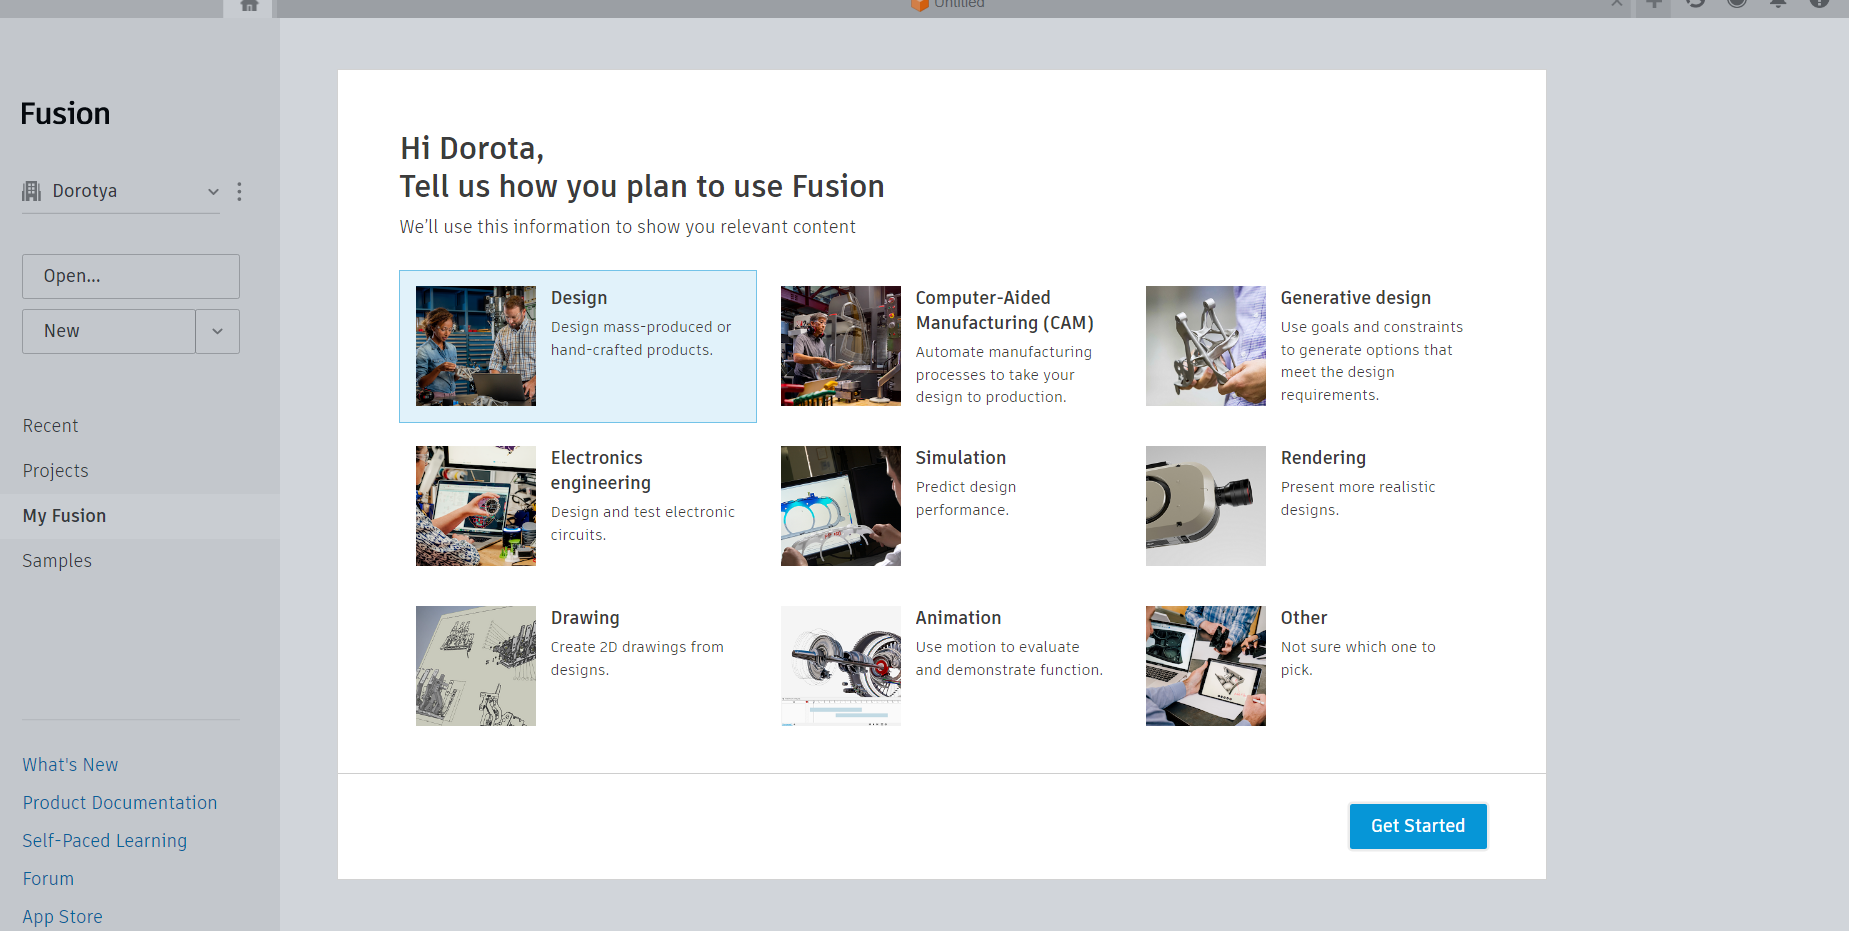Image resolution: width=1849 pixels, height=931 pixels.
Task: Select Electronics engineering option
Action: (x=578, y=506)
